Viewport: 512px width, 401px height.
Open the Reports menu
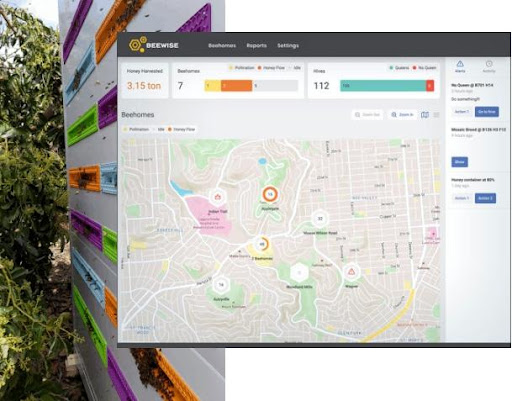256,45
